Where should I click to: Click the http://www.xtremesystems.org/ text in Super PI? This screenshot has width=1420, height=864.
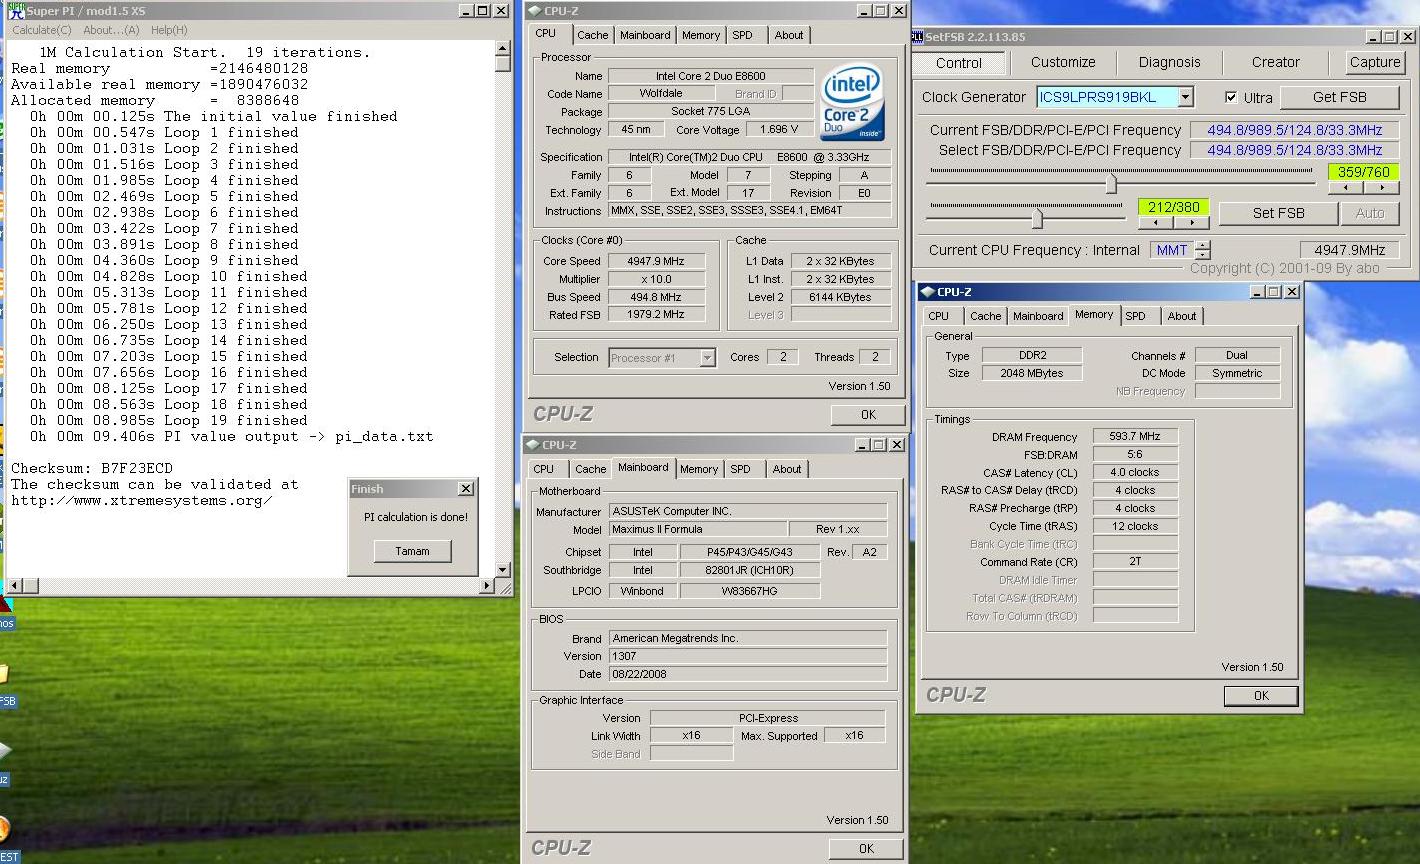coord(141,500)
